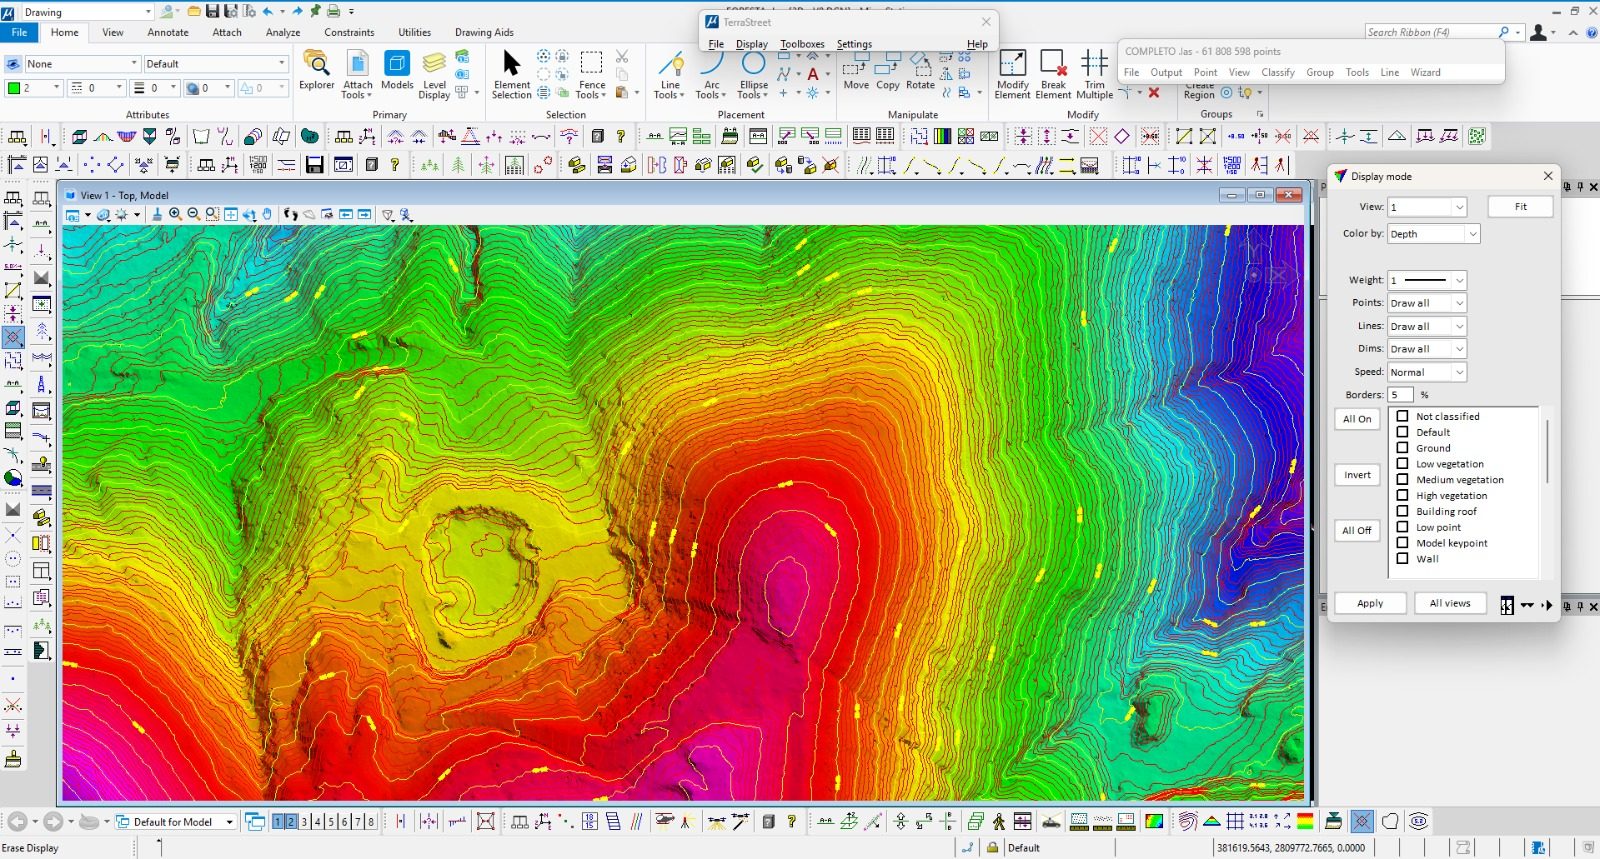Image resolution: width=1600 pixels, height=859 pixels.
Task: Open Level Display tool
Action: [434, 75]
